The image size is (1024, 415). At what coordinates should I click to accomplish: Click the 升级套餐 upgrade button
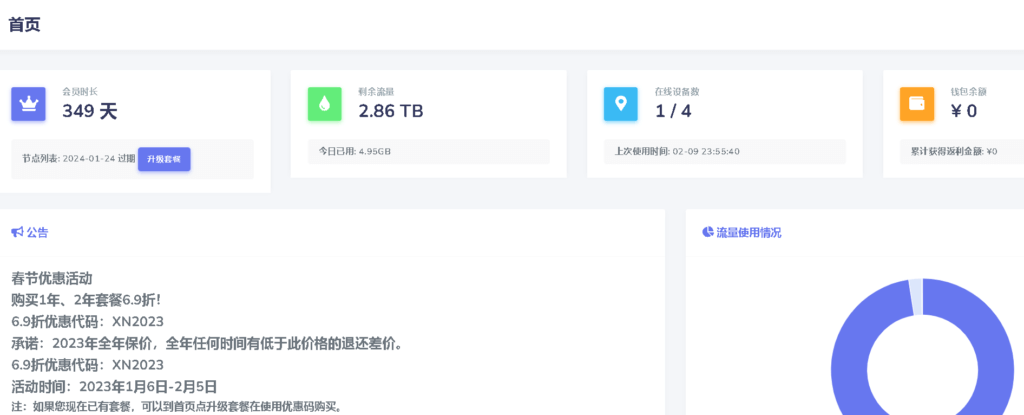coord(164,159)
